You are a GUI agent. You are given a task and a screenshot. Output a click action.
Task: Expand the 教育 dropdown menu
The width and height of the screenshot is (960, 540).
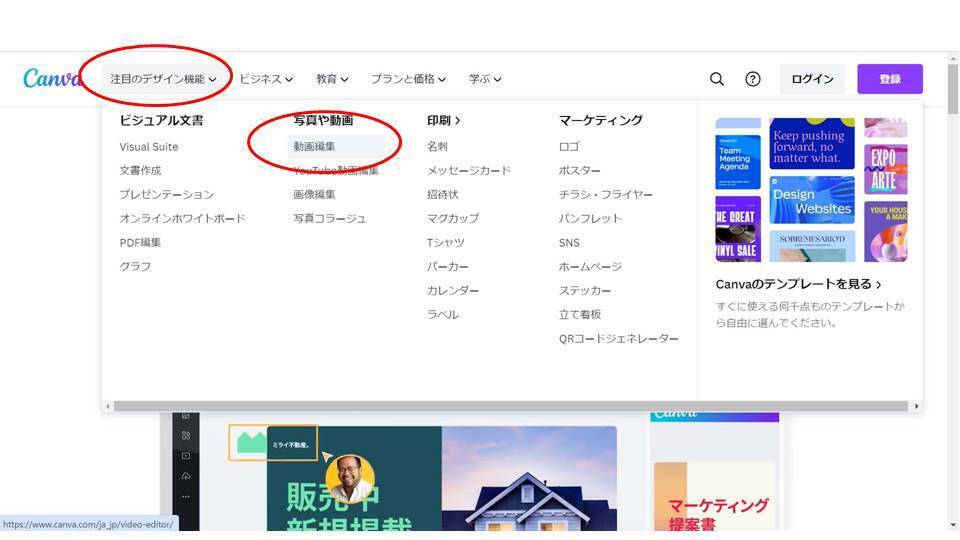[x=332, y=79]
